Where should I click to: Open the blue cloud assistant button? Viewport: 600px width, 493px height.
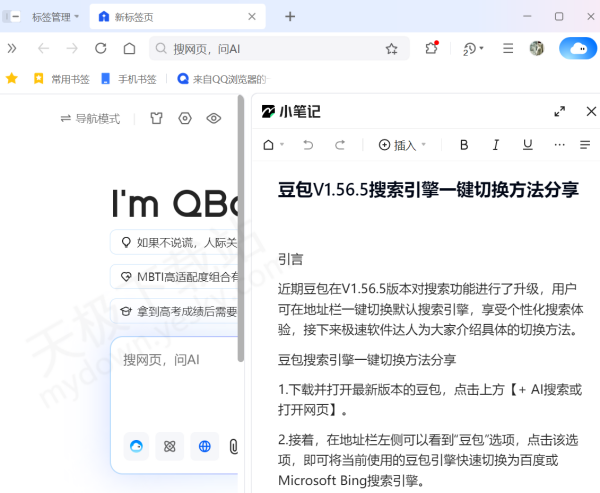[x=578, y=48]
